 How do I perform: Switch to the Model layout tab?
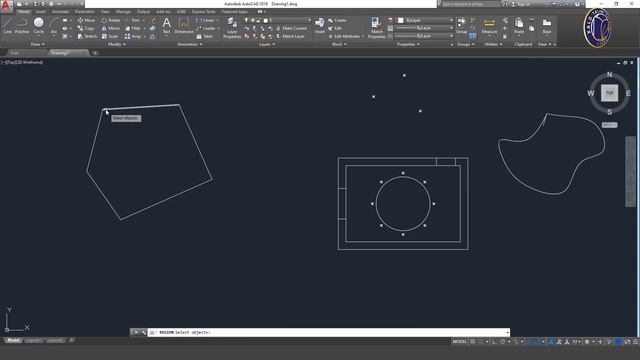(13, 340)
